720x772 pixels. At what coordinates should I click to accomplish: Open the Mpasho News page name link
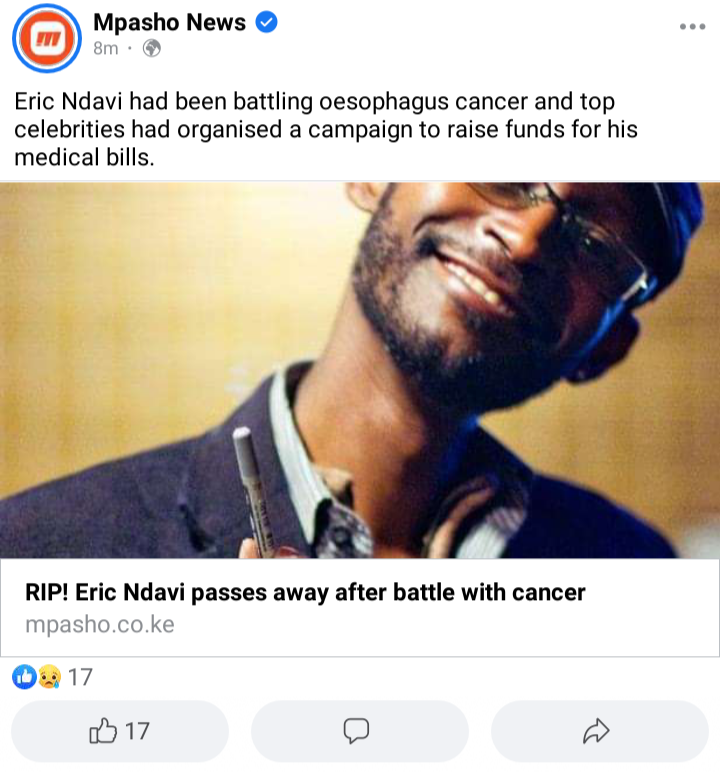click(x=169, y=22)
